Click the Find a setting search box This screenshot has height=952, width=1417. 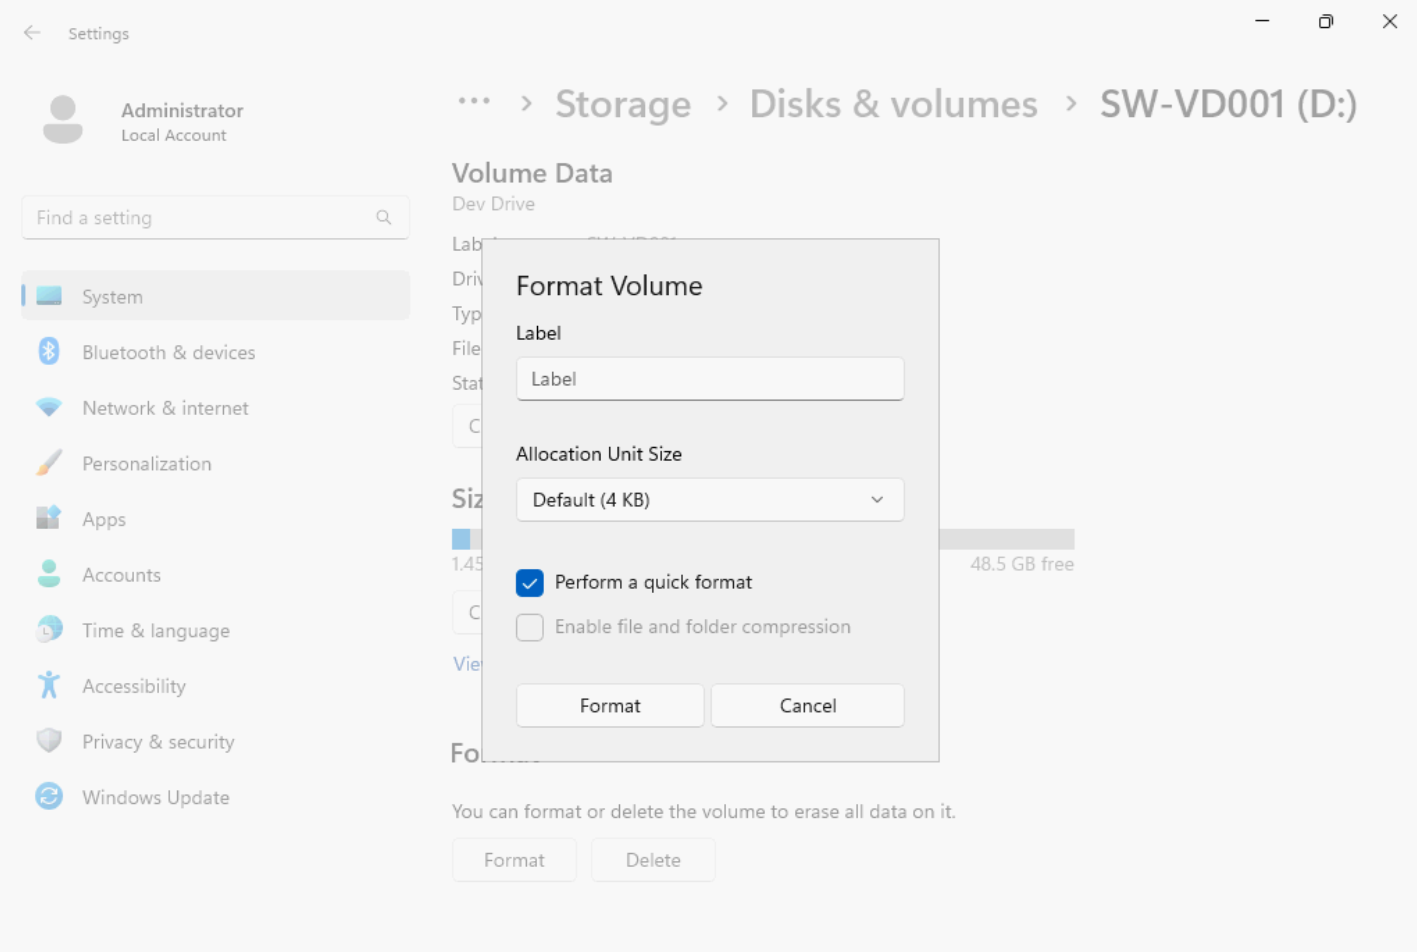point(200,218)
